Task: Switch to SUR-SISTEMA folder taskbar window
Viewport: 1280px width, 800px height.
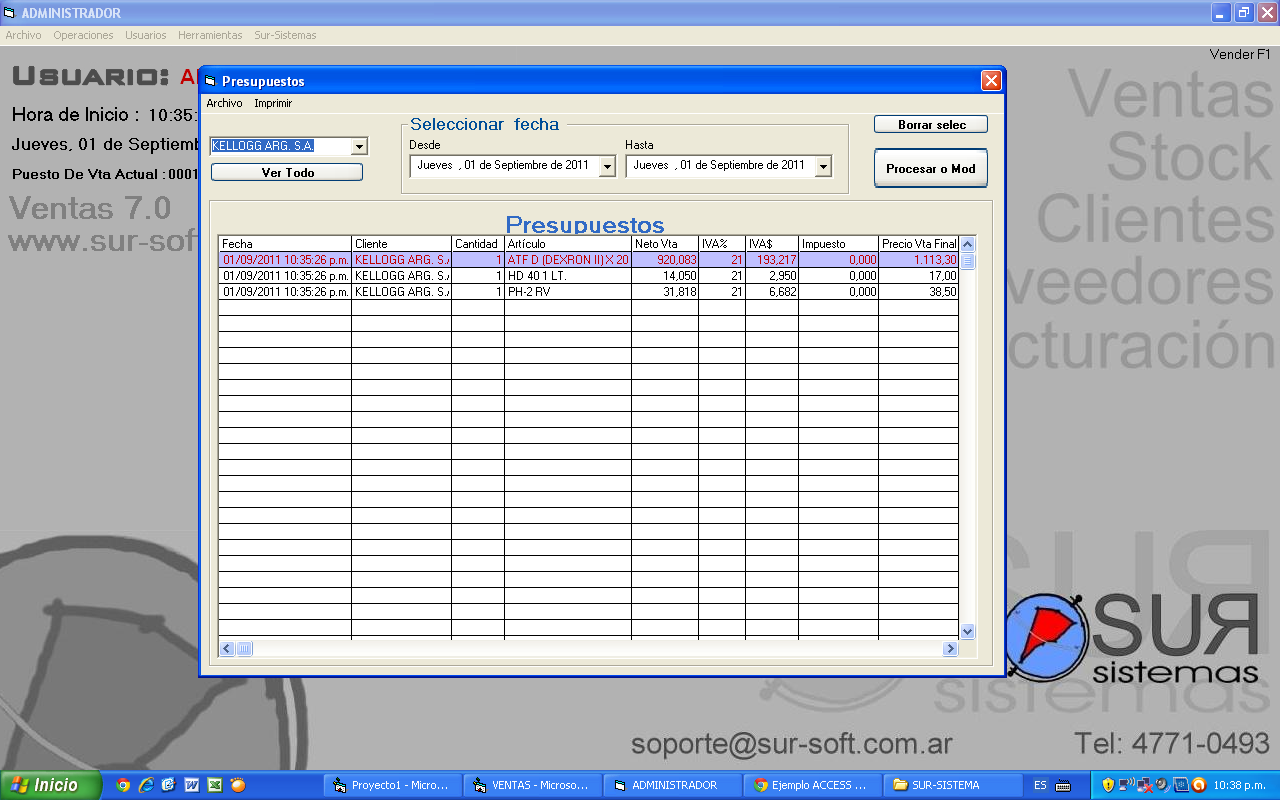Action: [x=954, y=785]
